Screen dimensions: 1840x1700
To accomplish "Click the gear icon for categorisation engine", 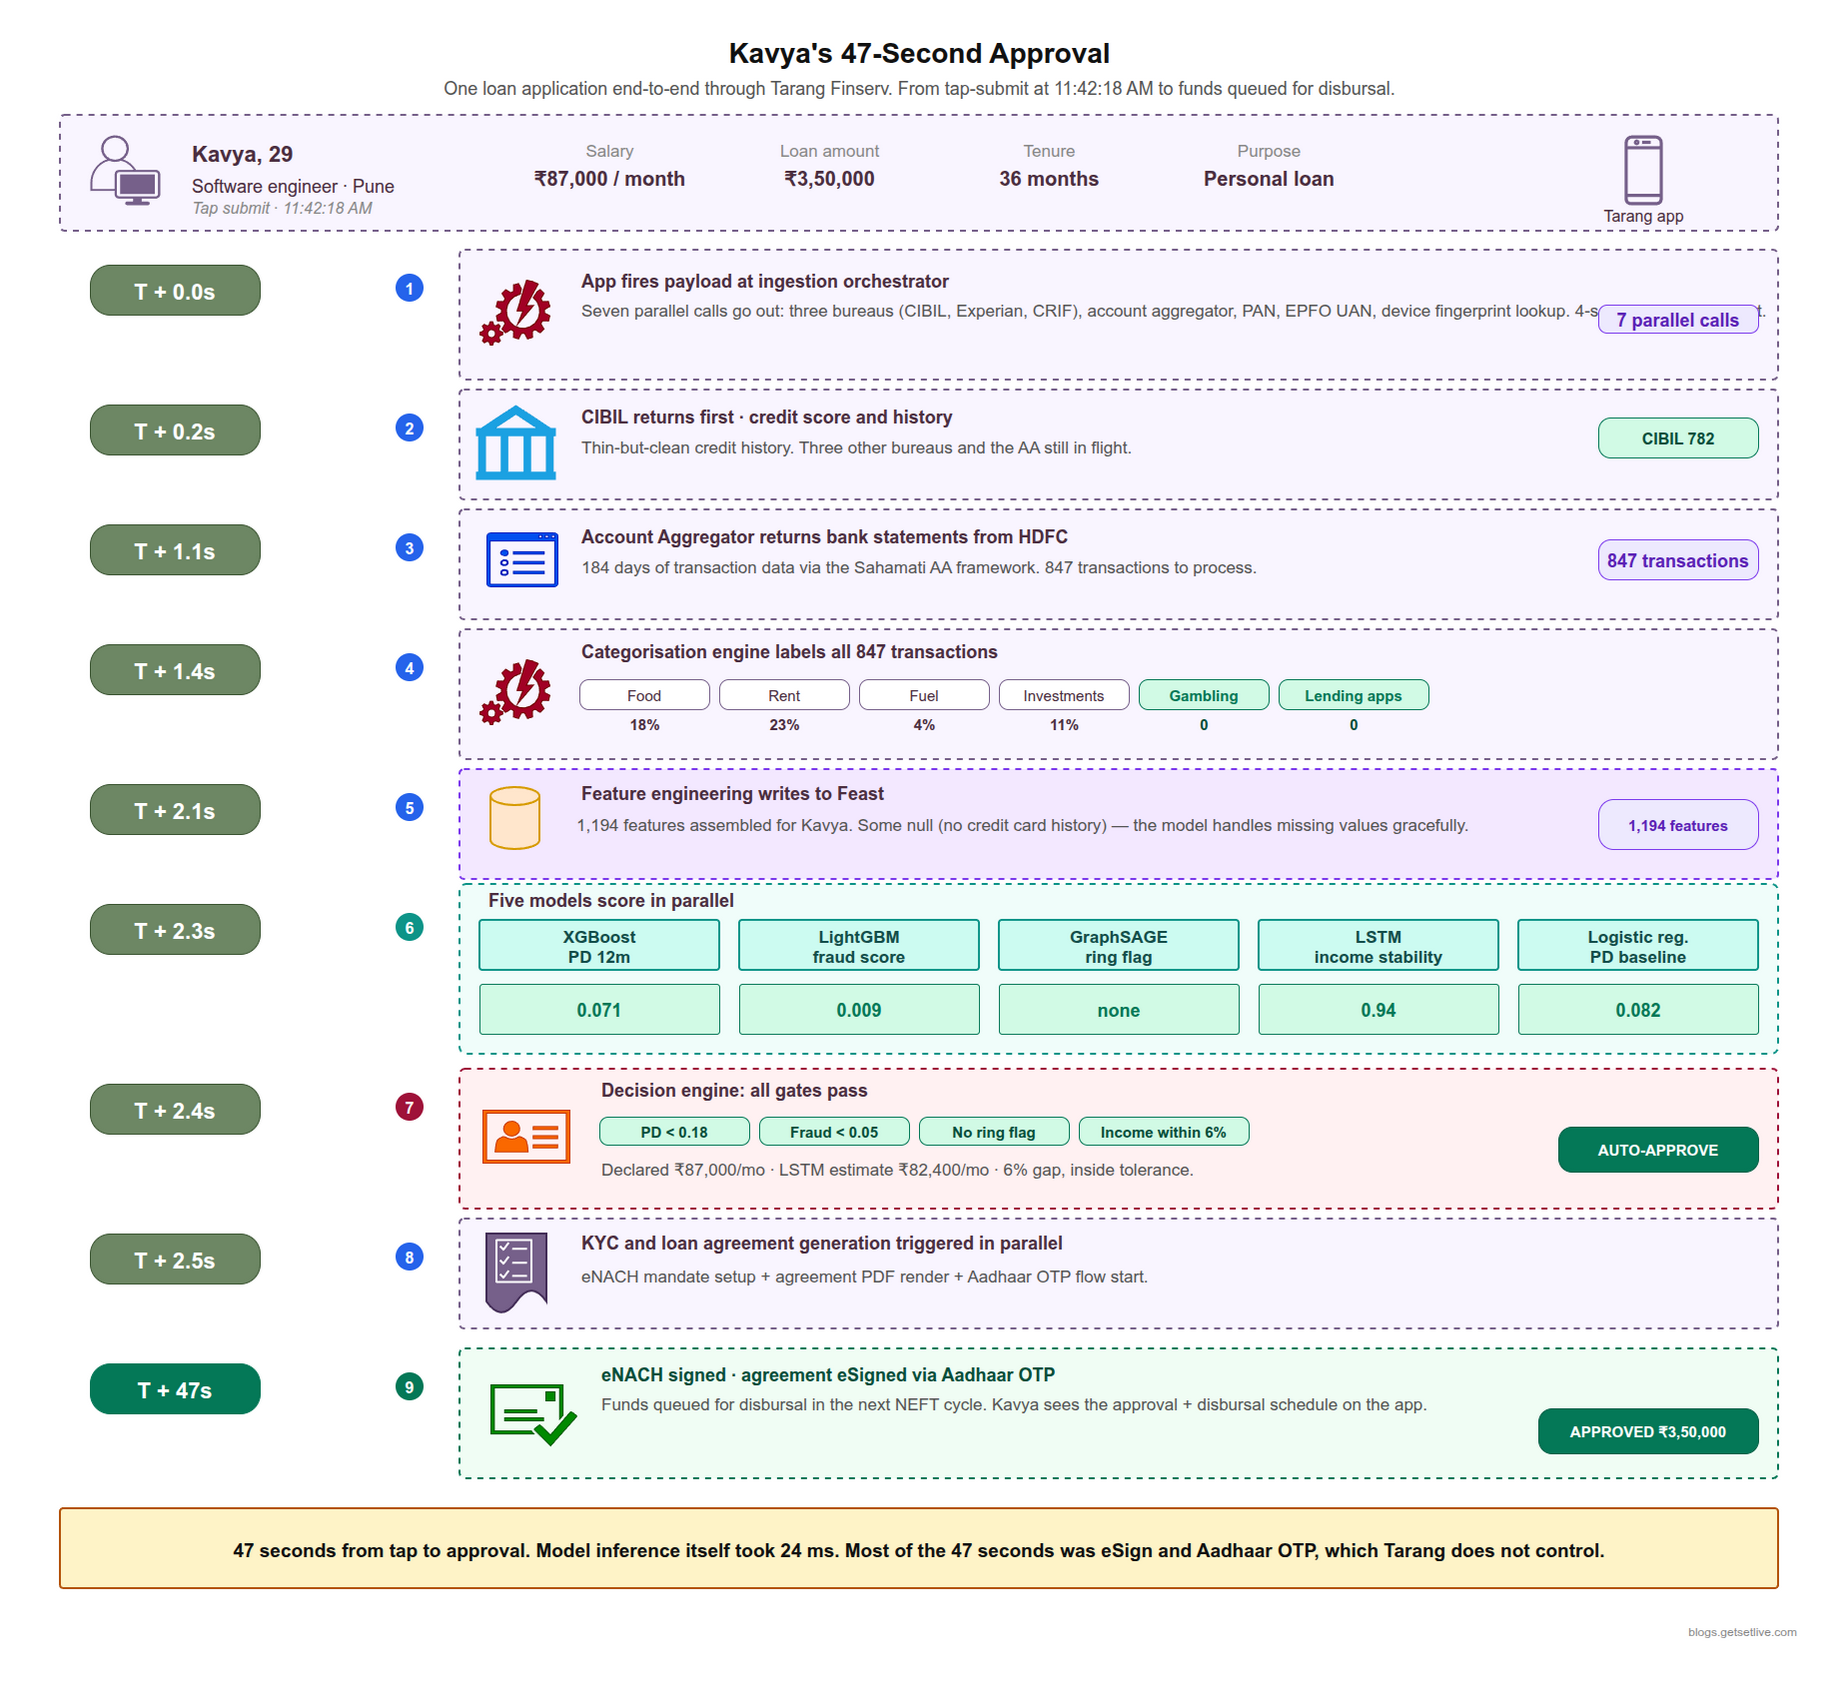I will point(515,691).
